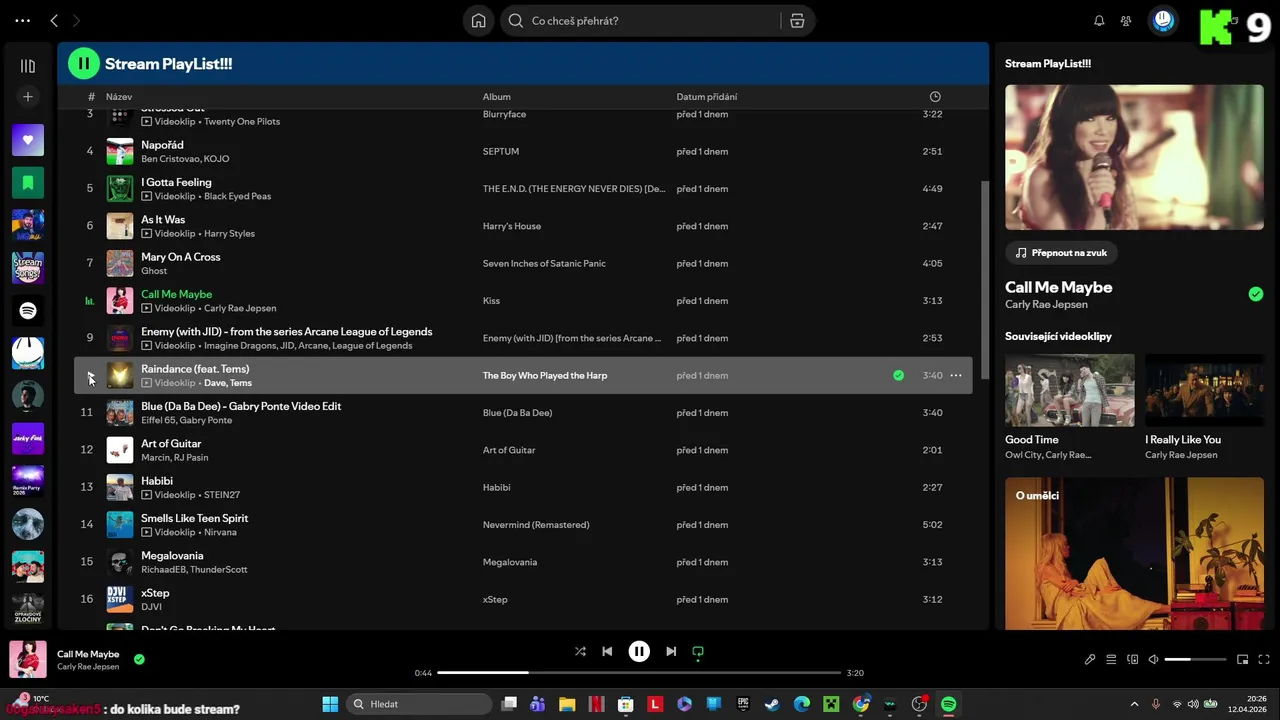Open the miniplayer icon
This screenshot has width=1280, height=720.
1243,659
